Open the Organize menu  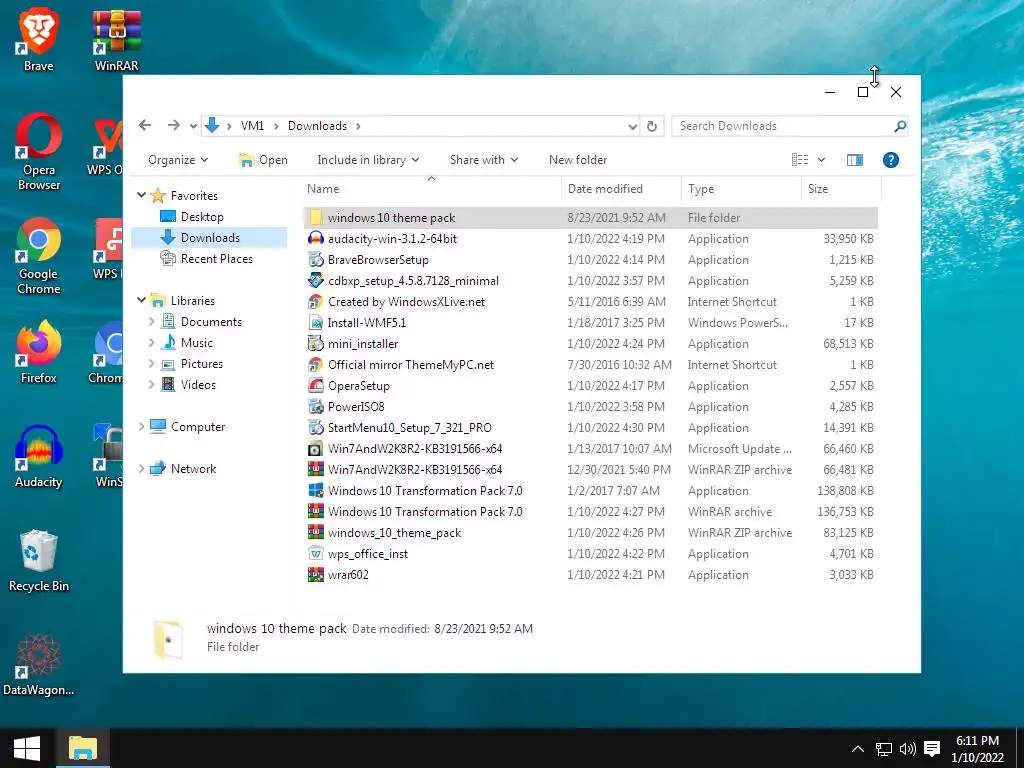click(x=178, y=160)
